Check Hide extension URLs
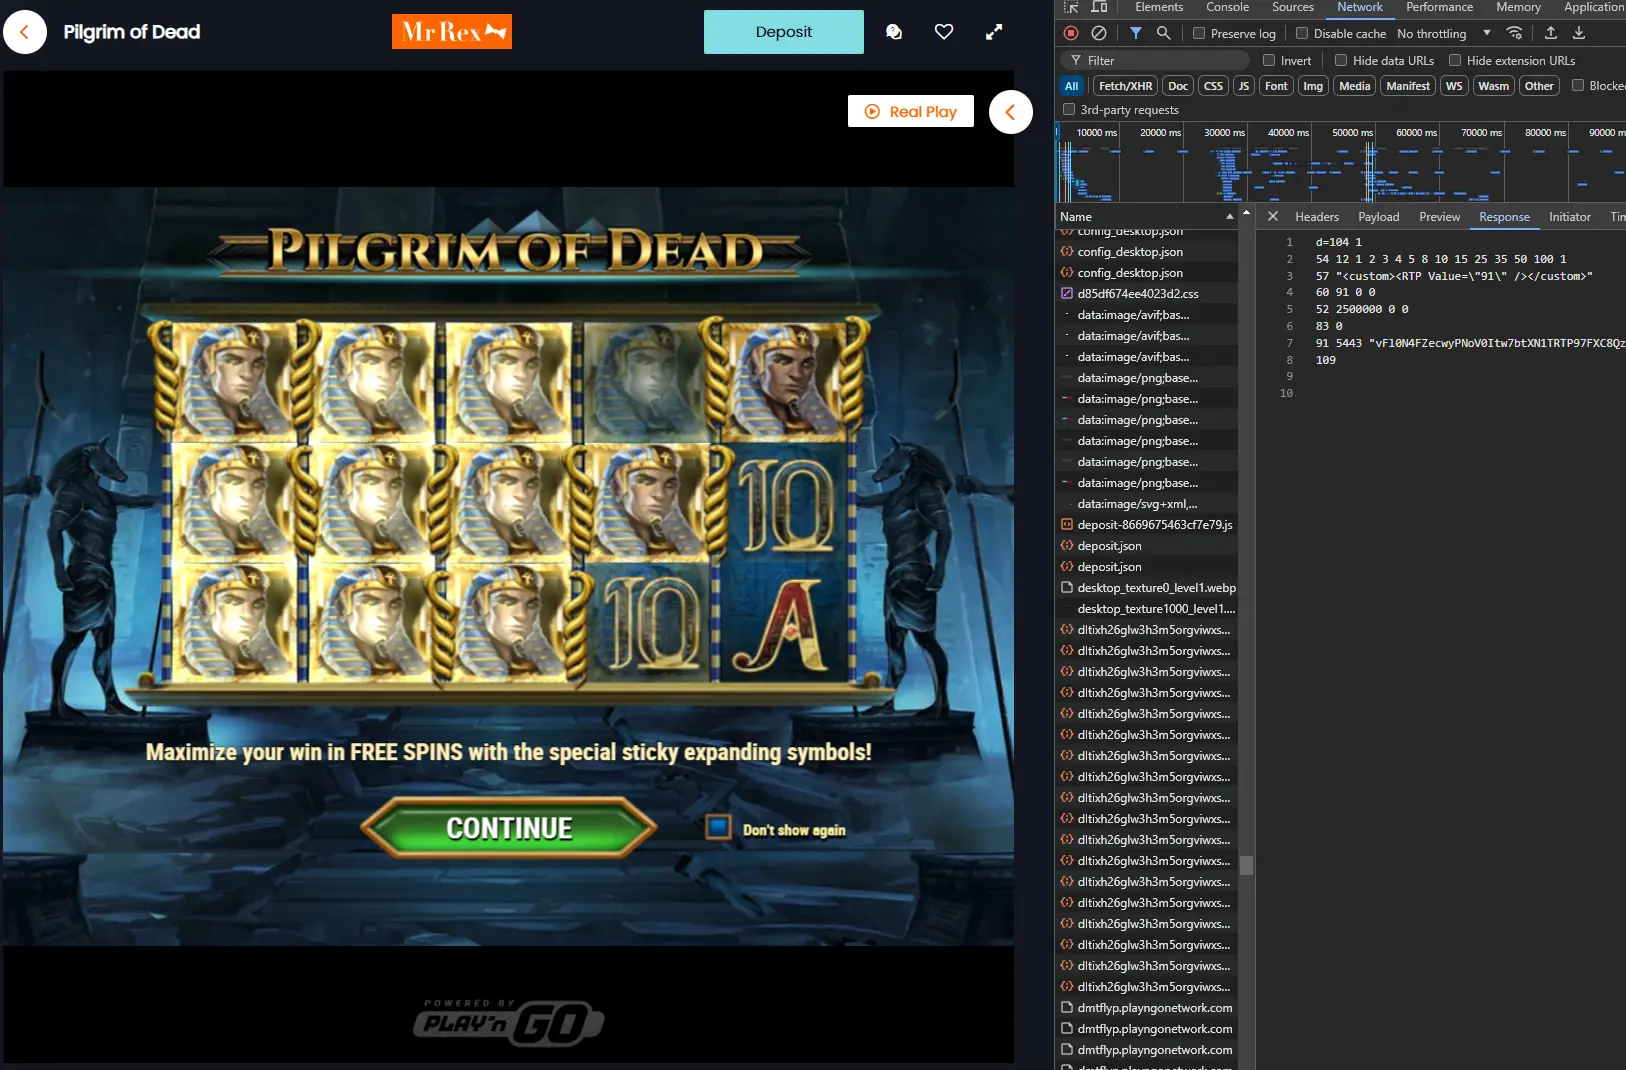 point(1455,60)
